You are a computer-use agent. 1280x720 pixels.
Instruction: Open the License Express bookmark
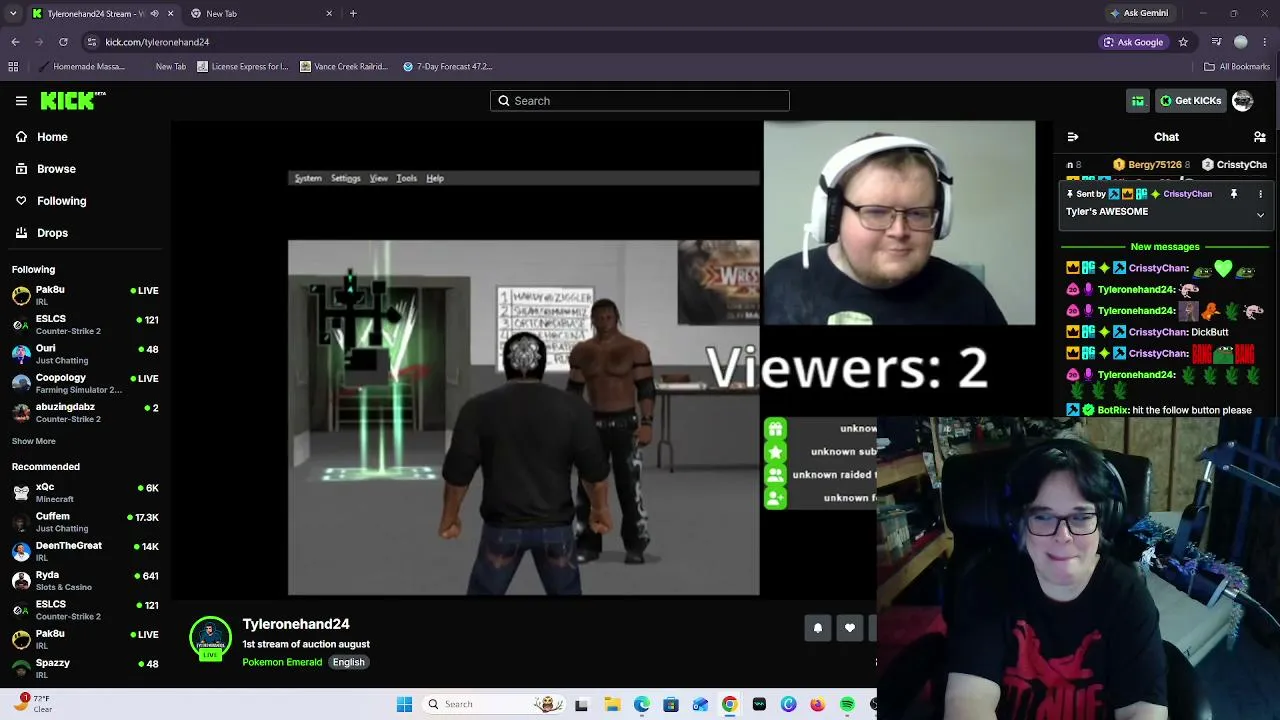[243, 67]
